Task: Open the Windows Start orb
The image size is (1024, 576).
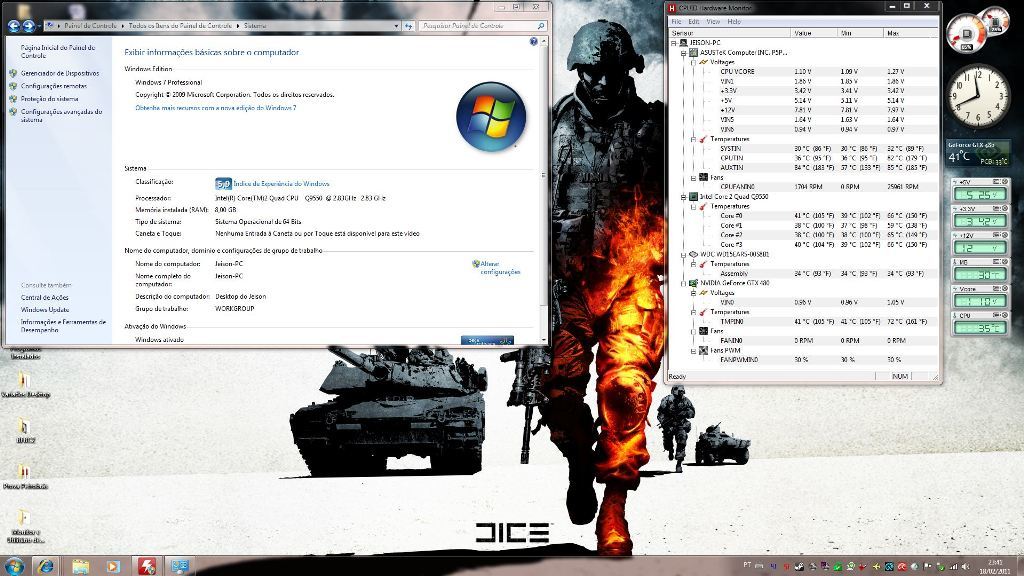Action: tap(14, 566)
